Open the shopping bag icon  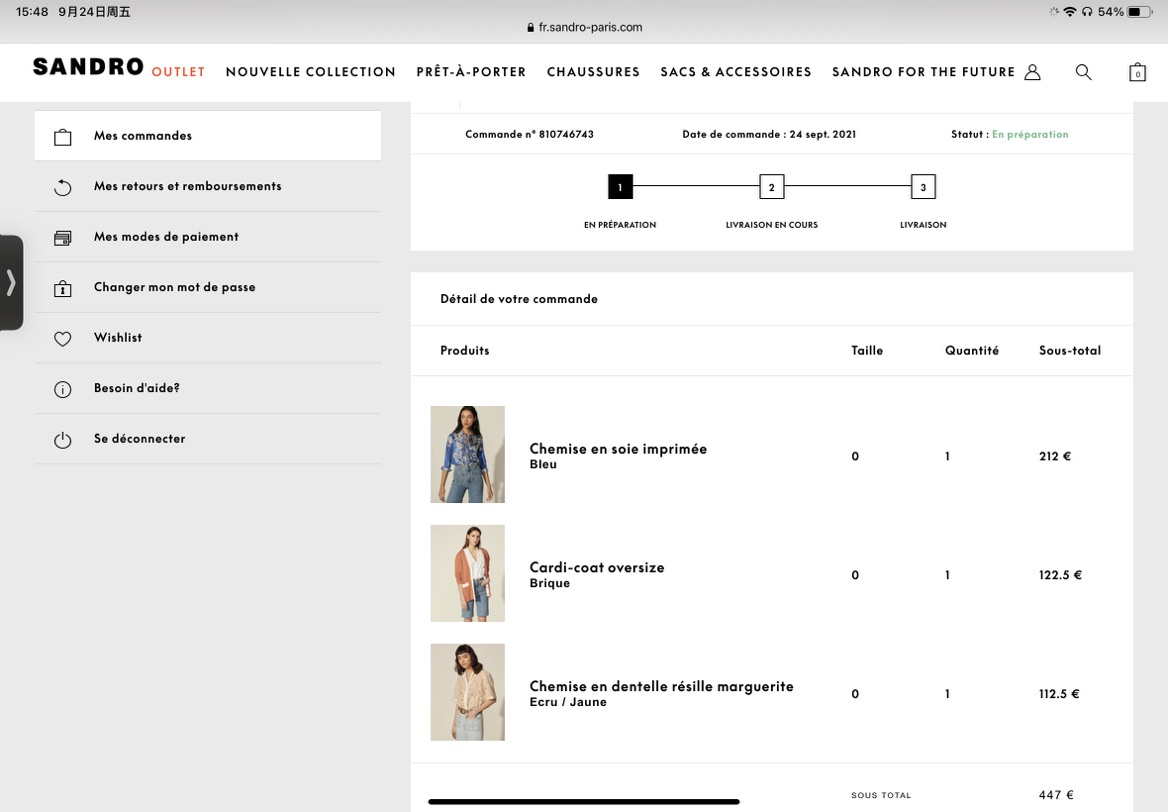click(1137, 72)
